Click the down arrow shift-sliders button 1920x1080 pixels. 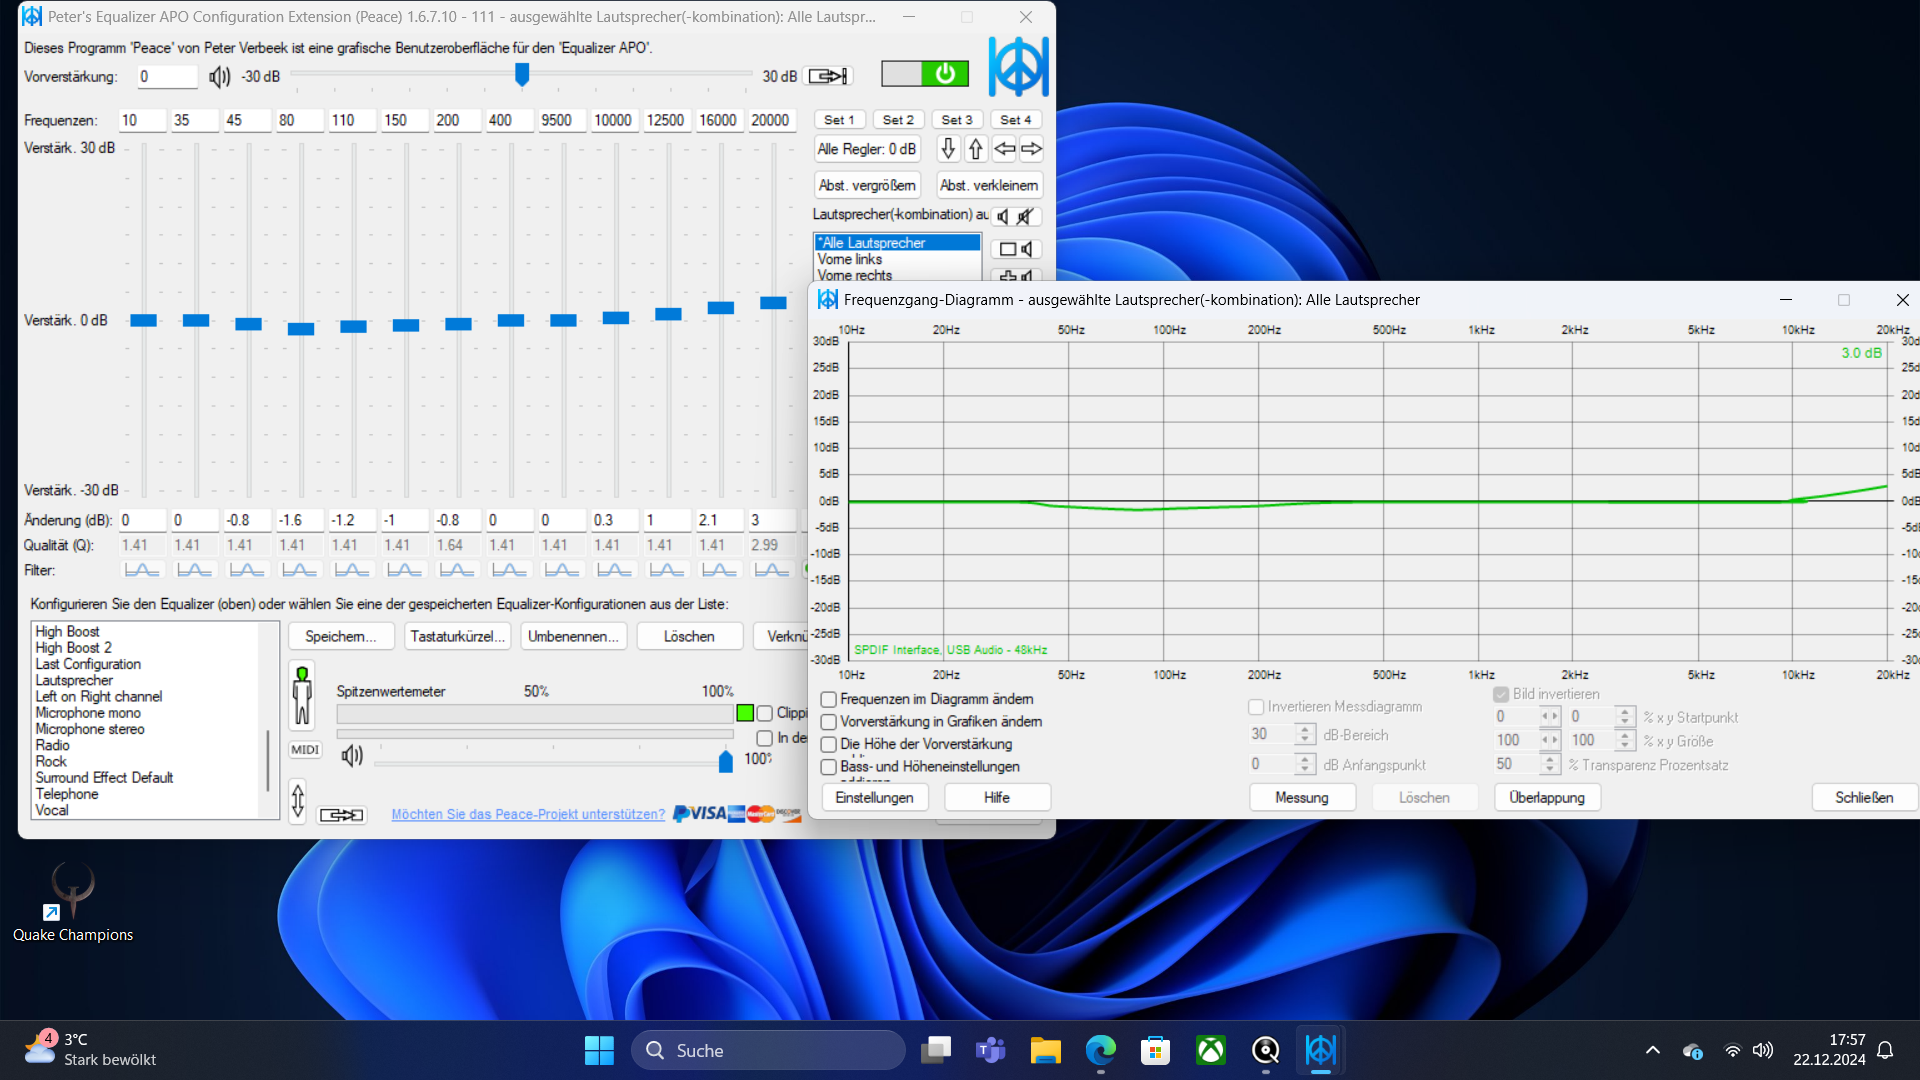pyautogui.click(x=948, y=149)
